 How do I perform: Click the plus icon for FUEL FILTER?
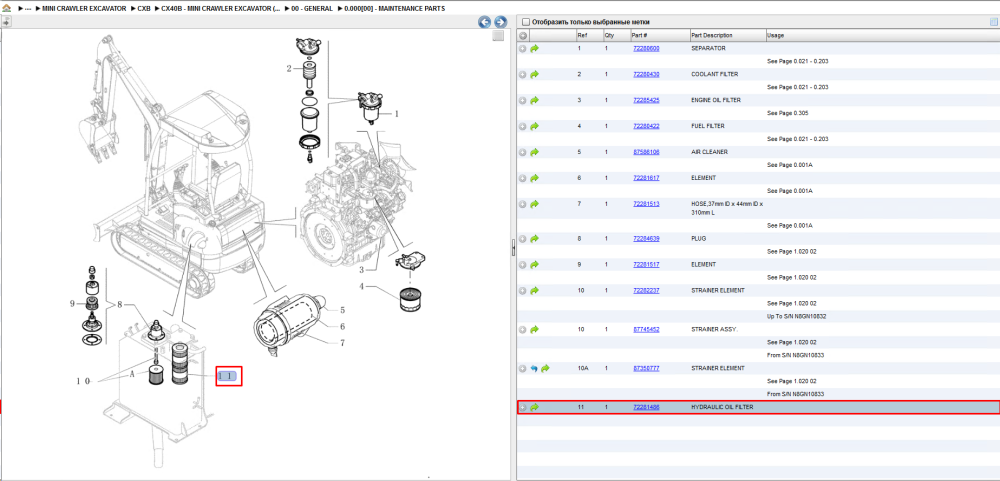click(522, 126)
